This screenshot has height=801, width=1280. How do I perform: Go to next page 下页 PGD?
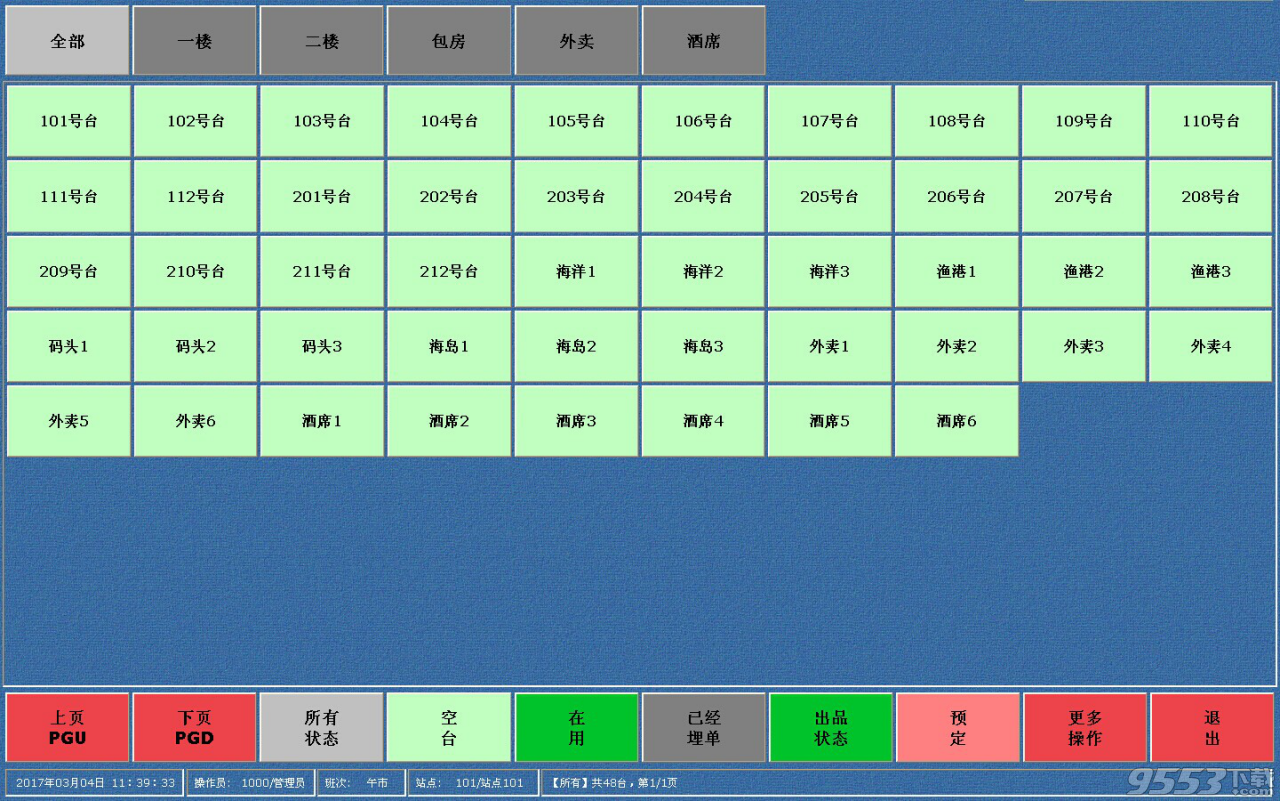click(195, 728)
